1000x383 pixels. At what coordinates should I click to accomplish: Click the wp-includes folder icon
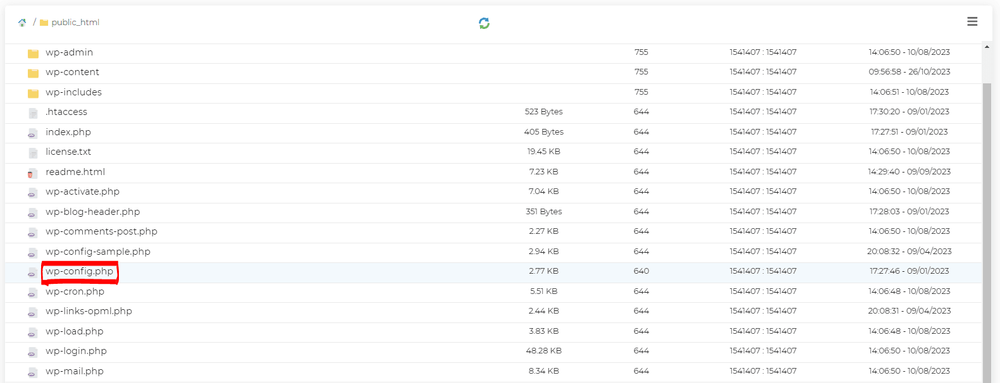point(33,94)
